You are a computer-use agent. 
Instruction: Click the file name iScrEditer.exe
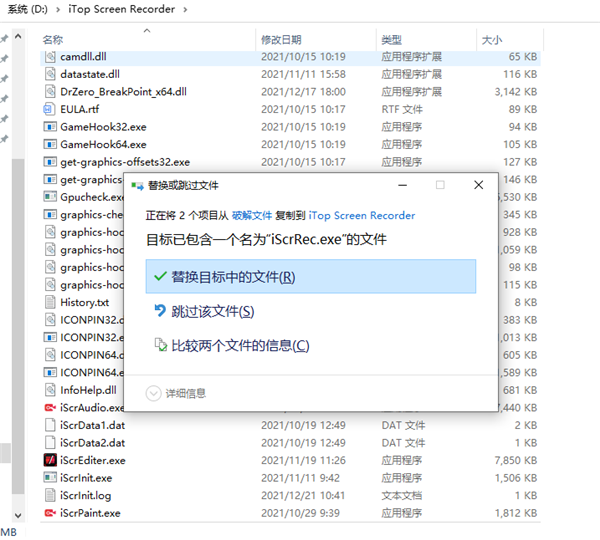(x=93, y=460)
